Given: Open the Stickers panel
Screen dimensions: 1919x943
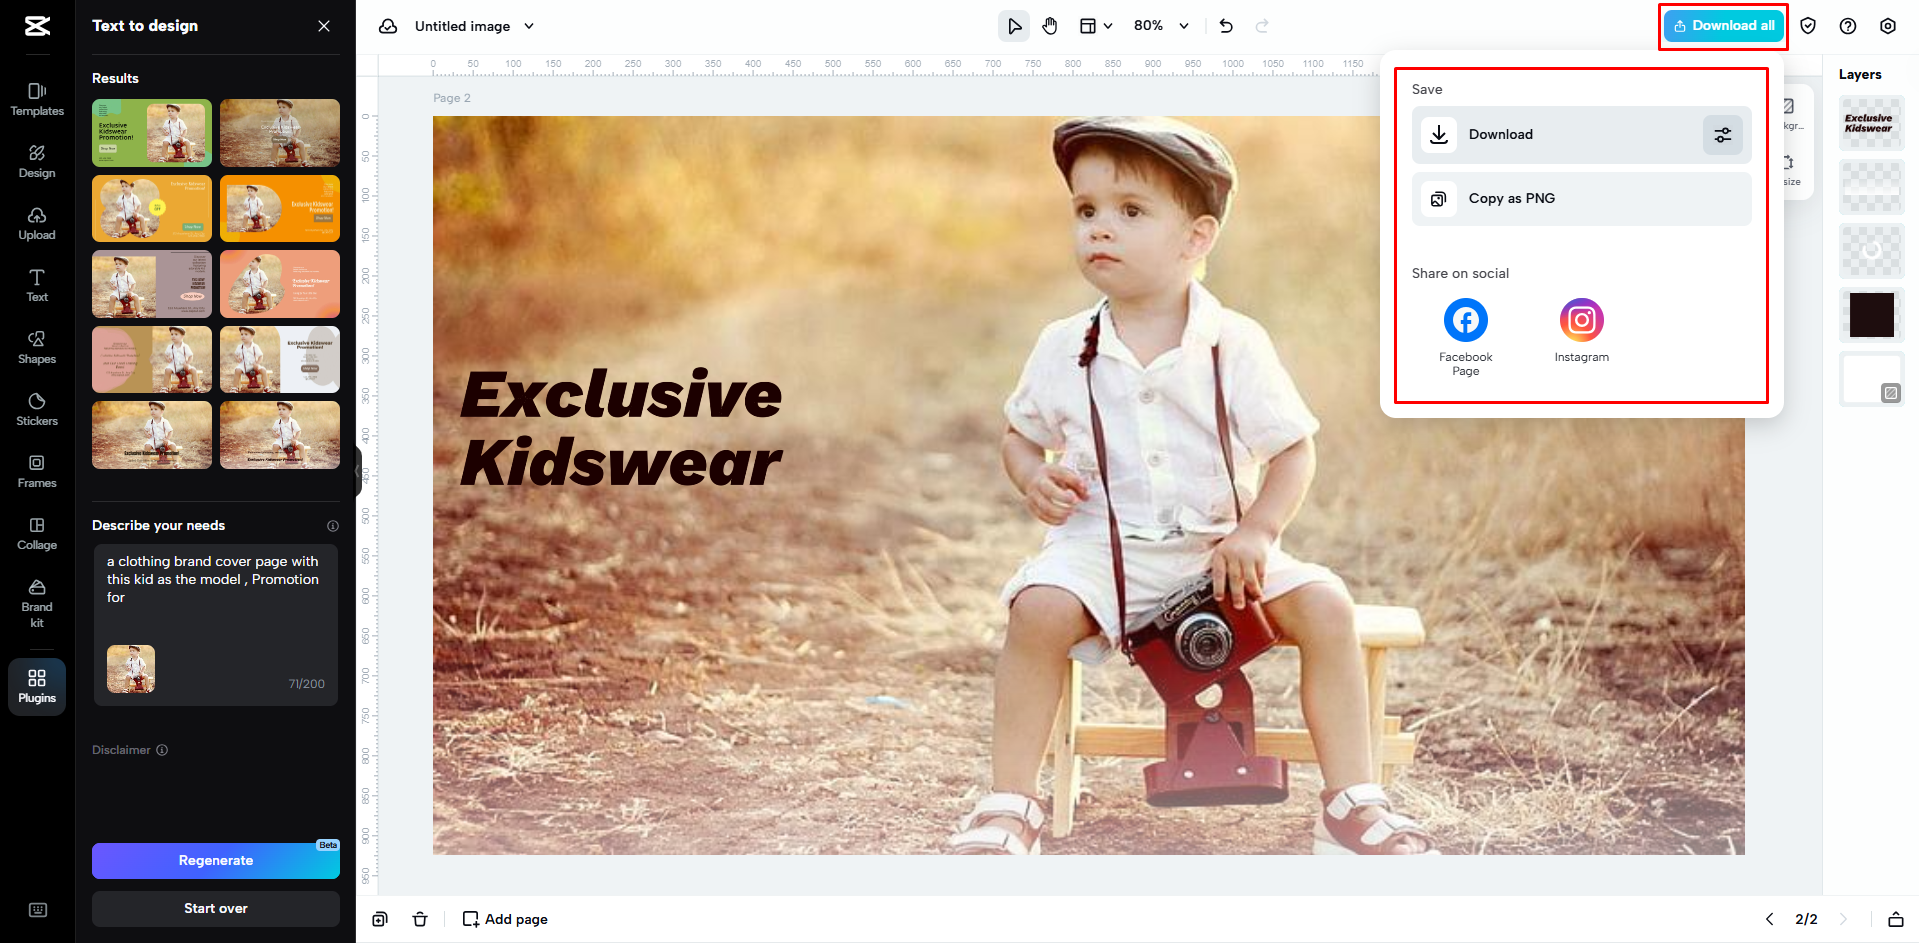Looking at the screenshot, I should pyautogui.click(x=36, y=409).
